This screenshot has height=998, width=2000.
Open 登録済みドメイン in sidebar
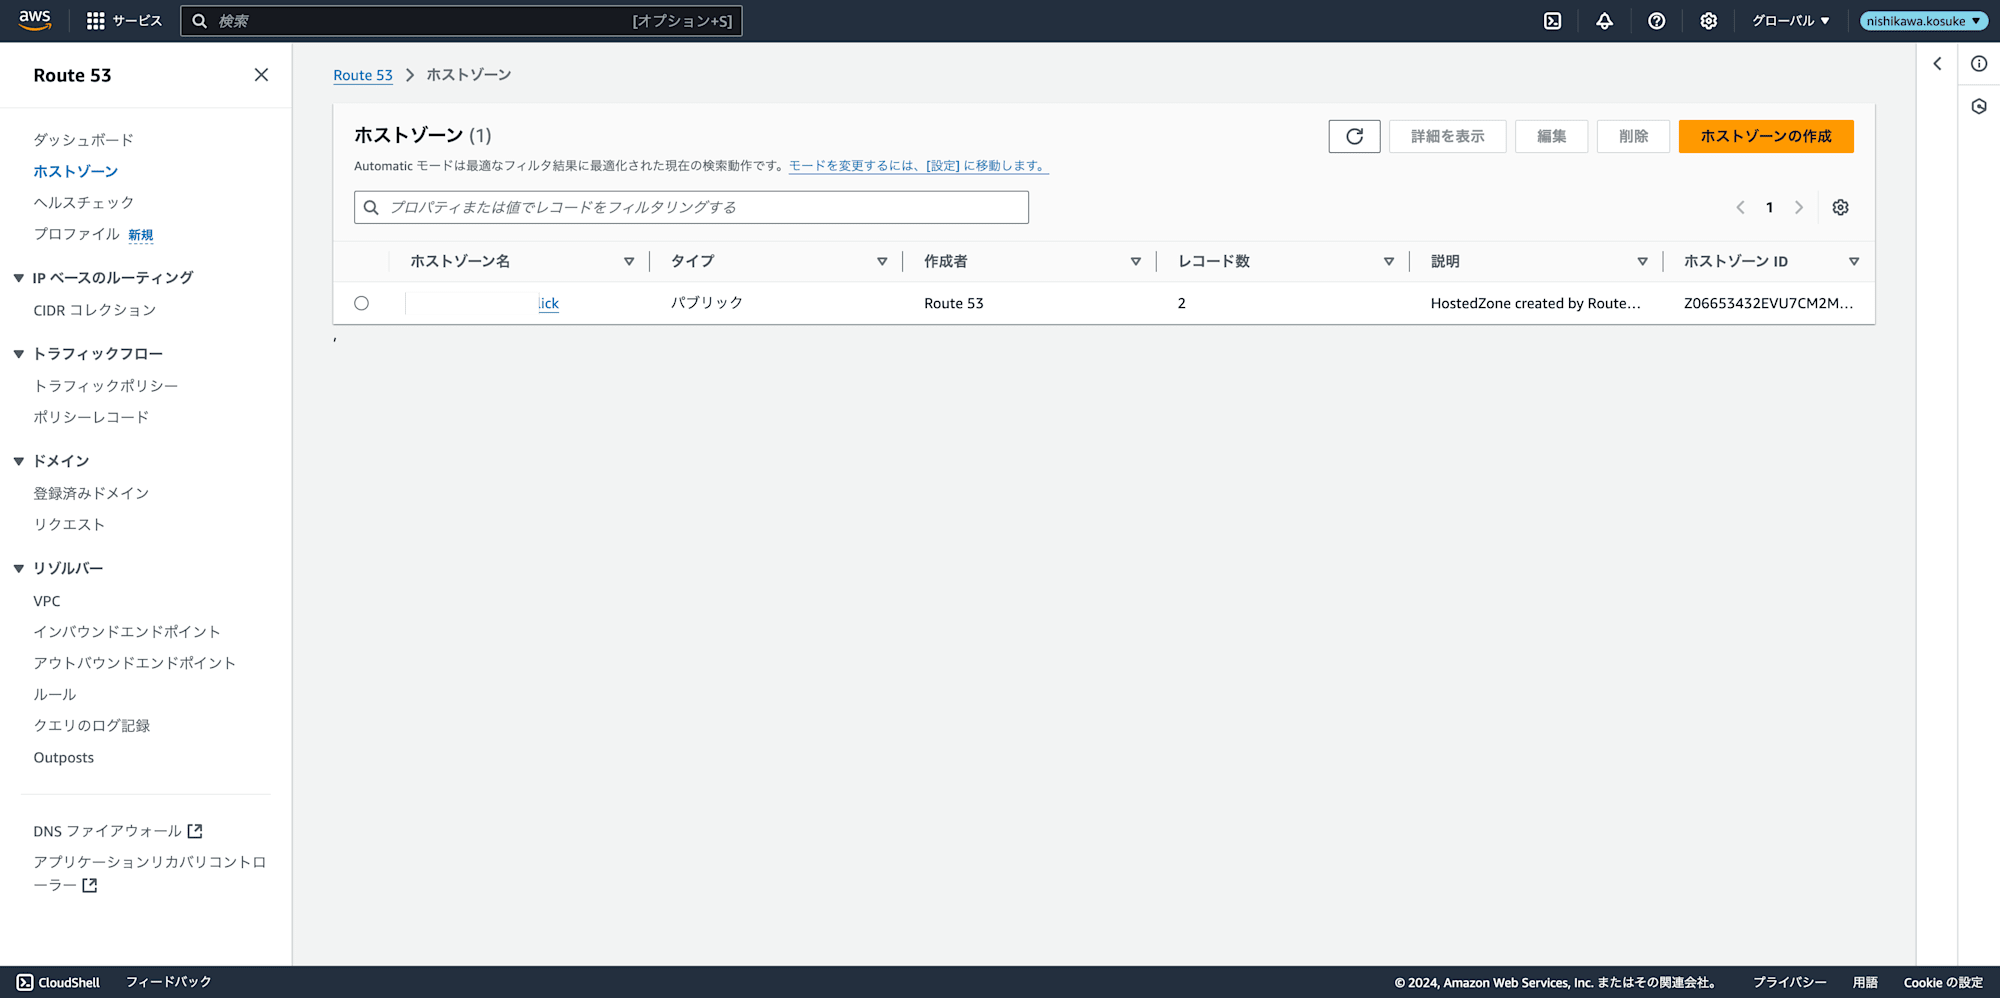point(91,493)
